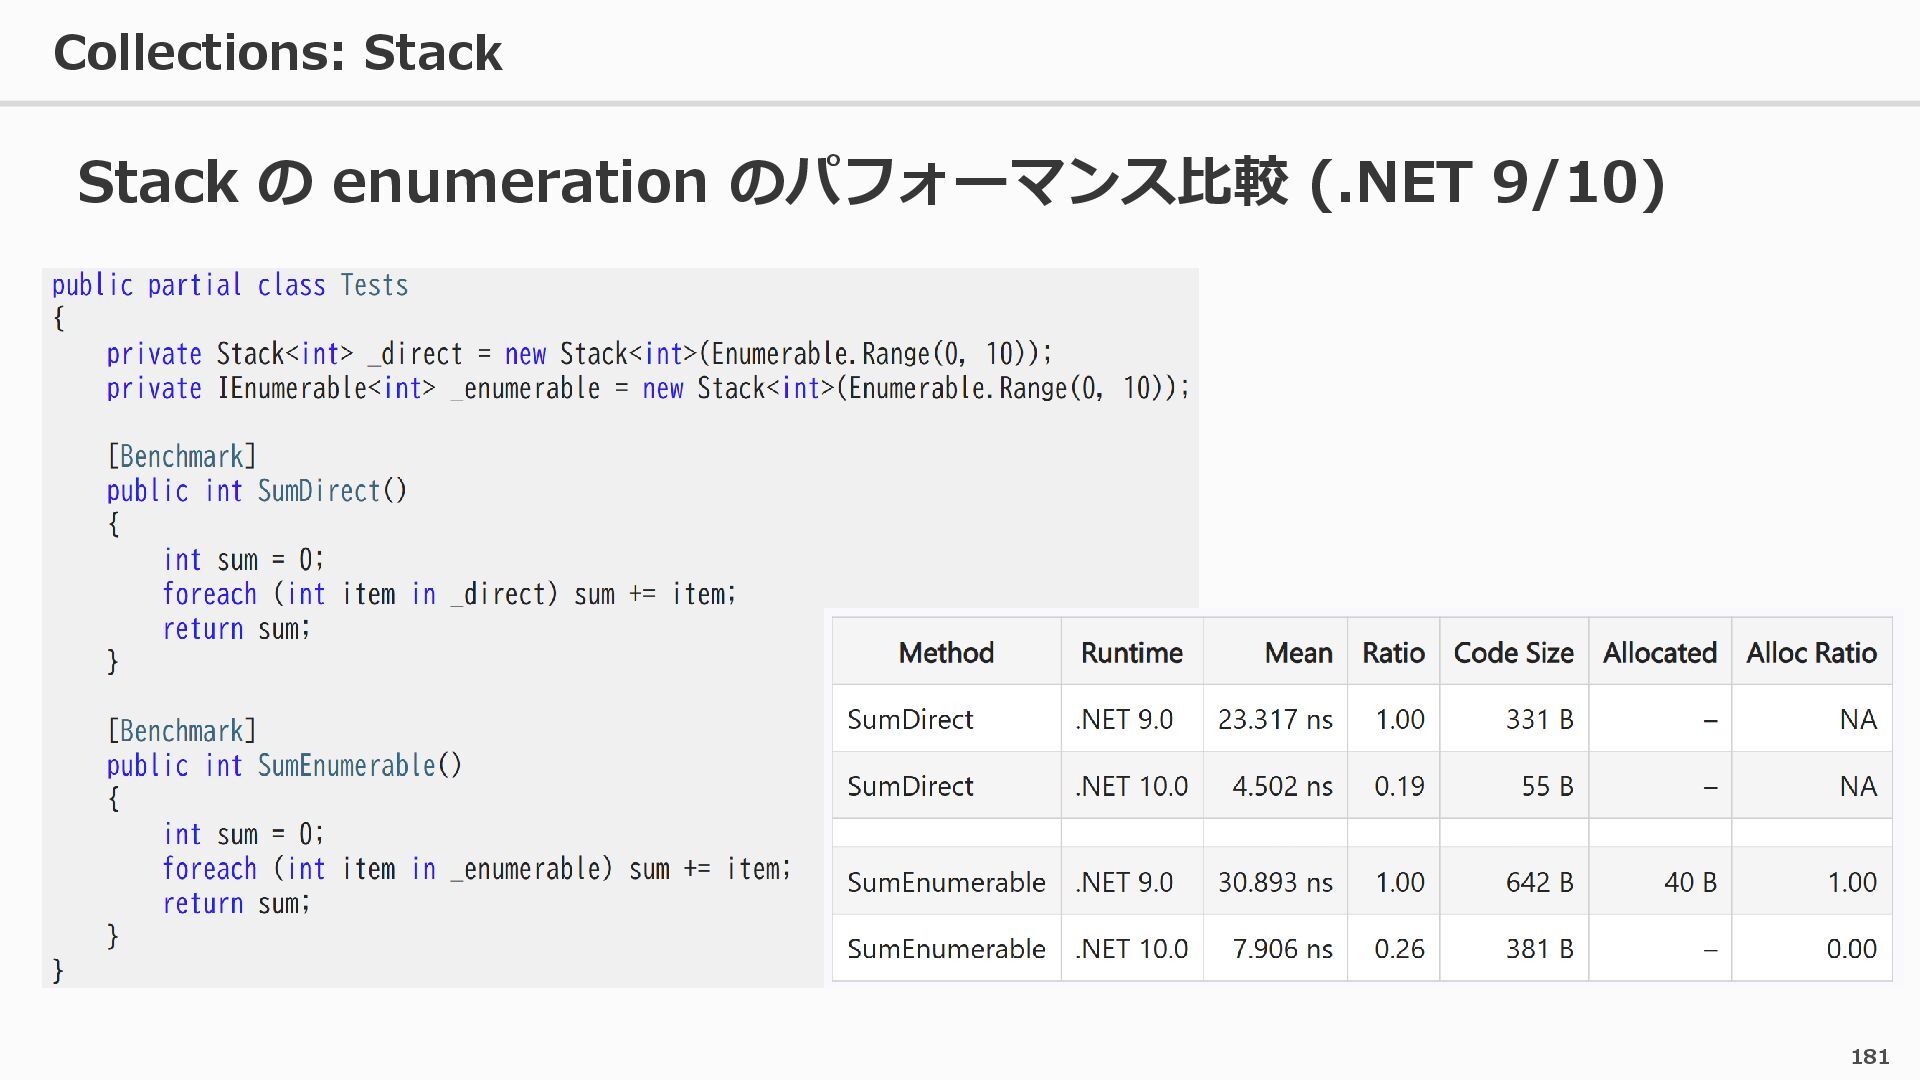Screen dimensions: 1920x1080
Task: Click the Code Size column header
Action: pyautogui.click(x=1512, y=653)
